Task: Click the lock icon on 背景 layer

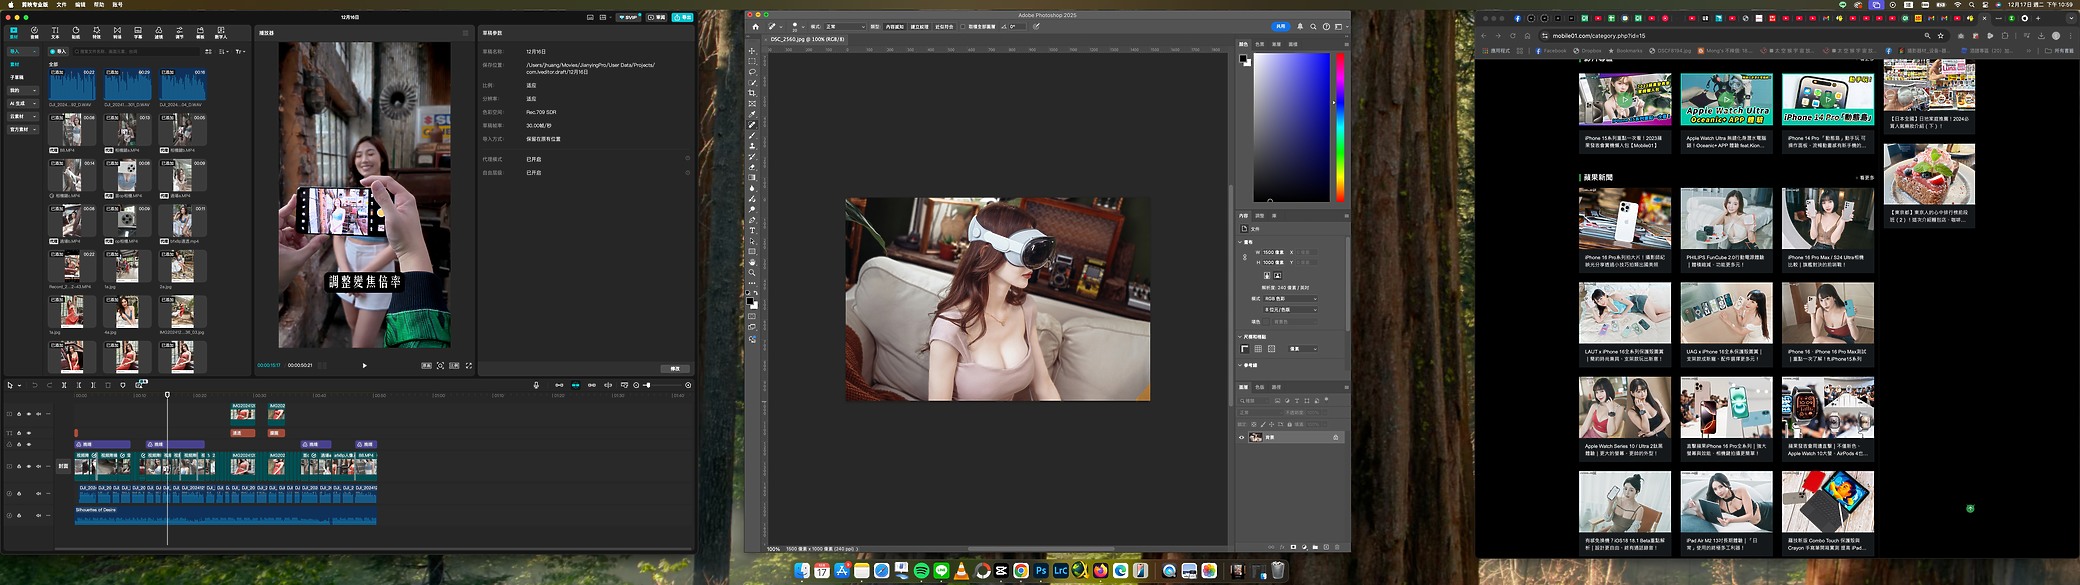Action: 1335,437
